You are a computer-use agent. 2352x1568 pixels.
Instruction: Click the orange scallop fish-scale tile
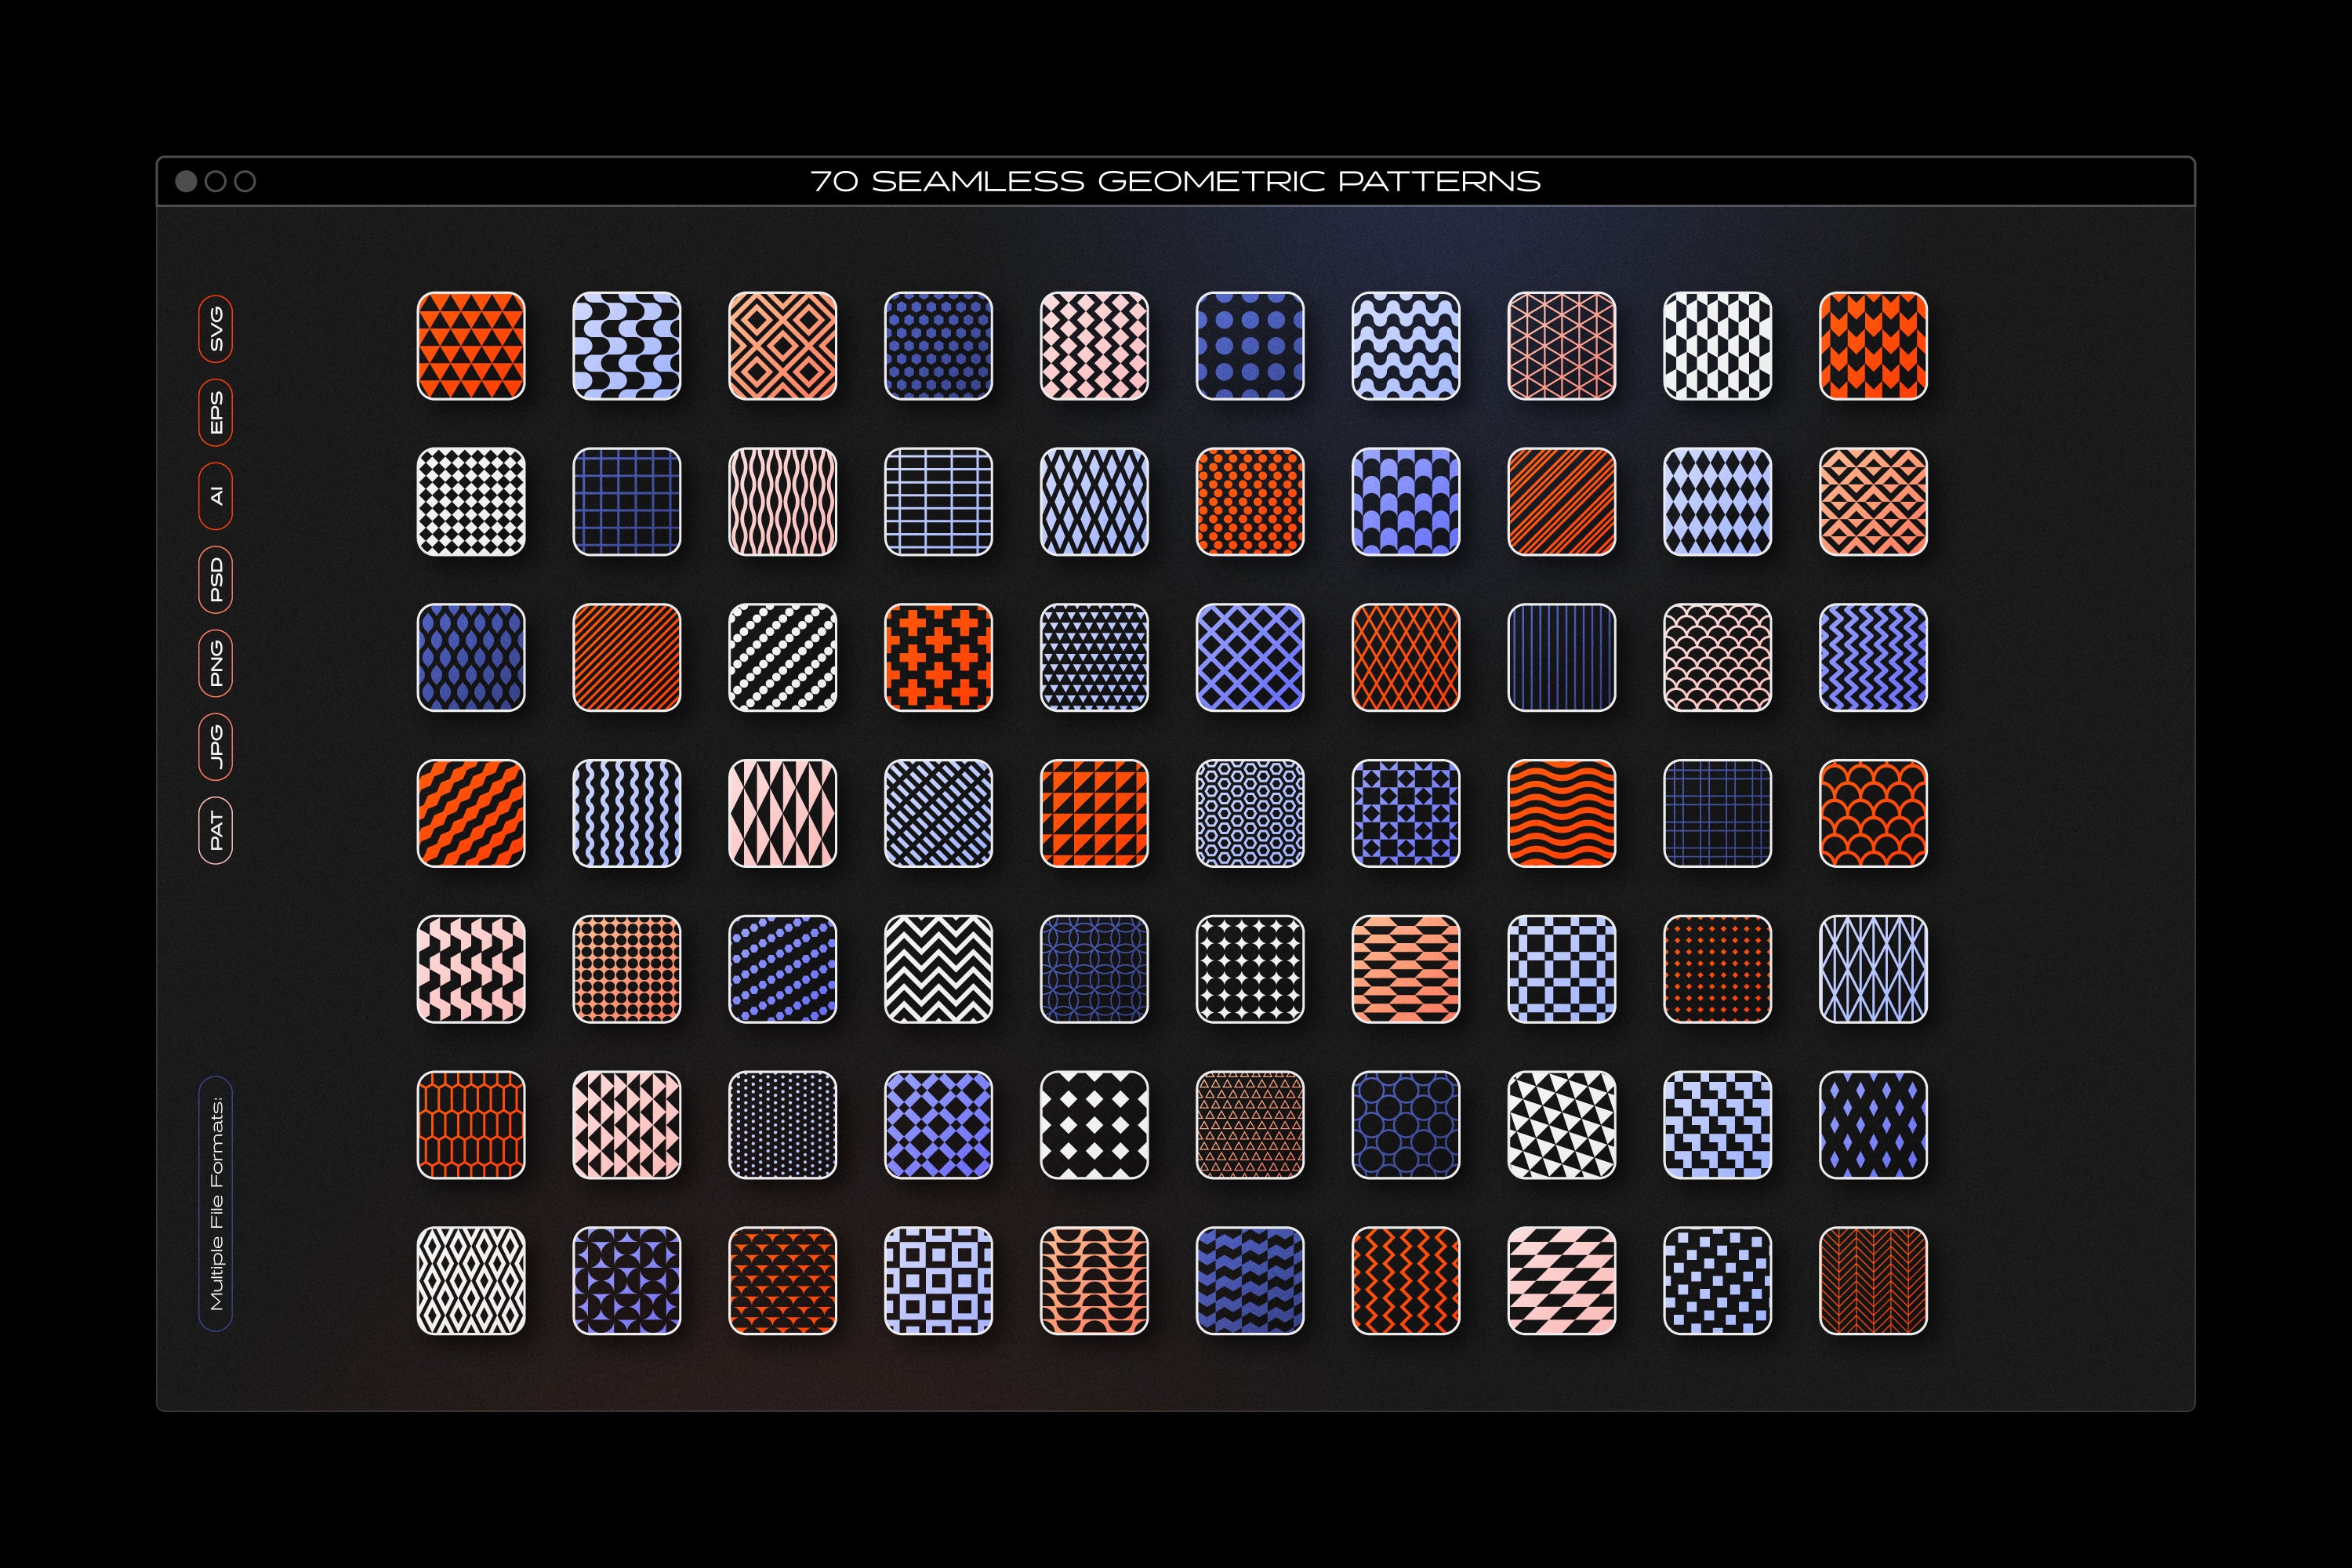[1873, 813]
